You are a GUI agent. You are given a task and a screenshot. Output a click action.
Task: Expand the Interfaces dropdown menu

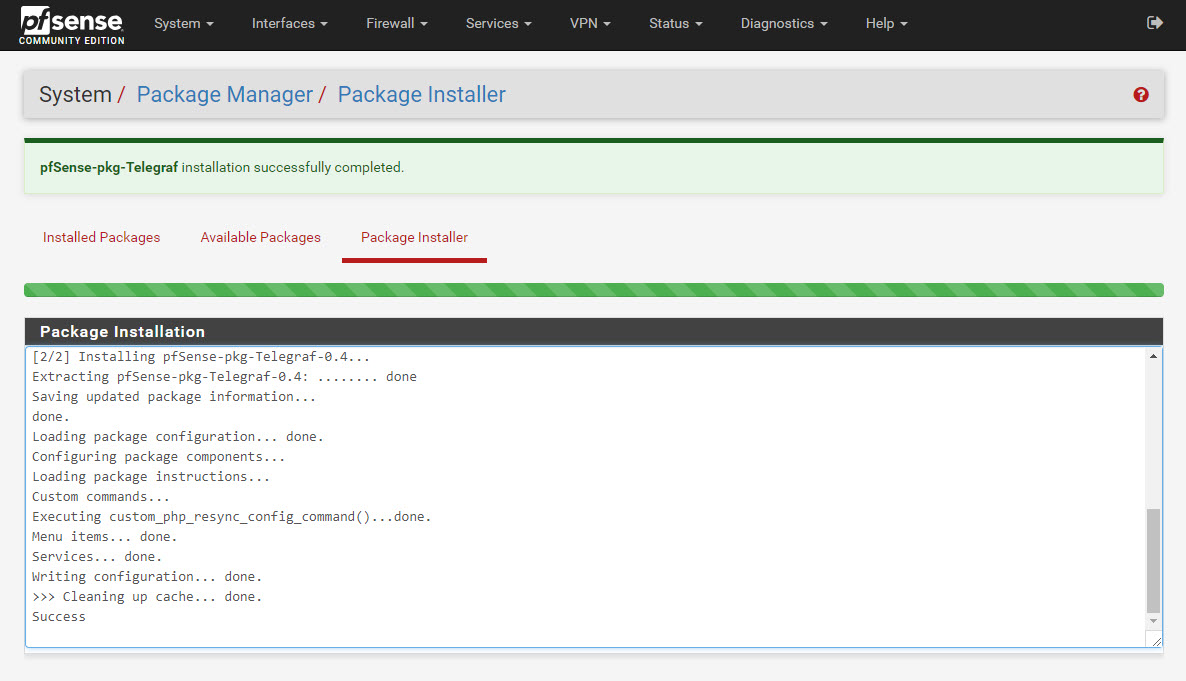tap(290, 23)
